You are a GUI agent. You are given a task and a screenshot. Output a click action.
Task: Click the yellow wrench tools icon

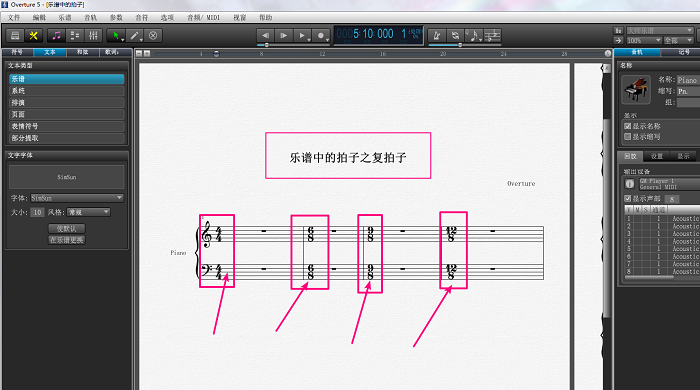(33, 36)
